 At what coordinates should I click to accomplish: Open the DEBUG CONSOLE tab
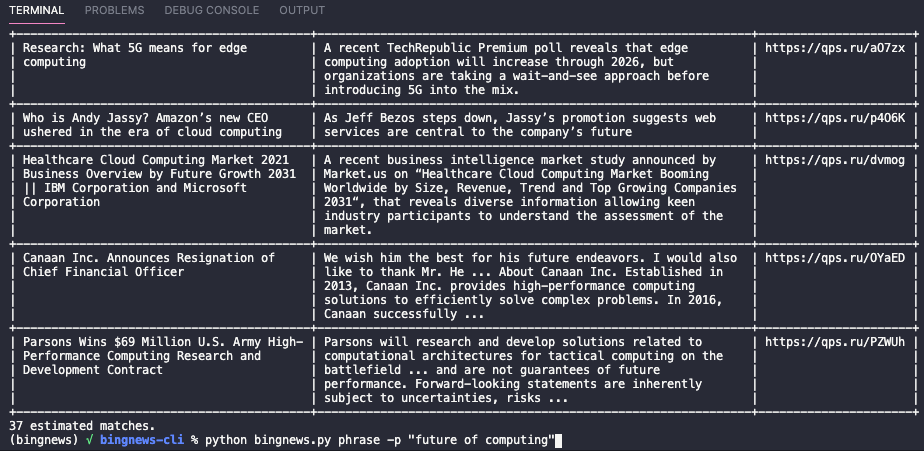click(211, 10)
